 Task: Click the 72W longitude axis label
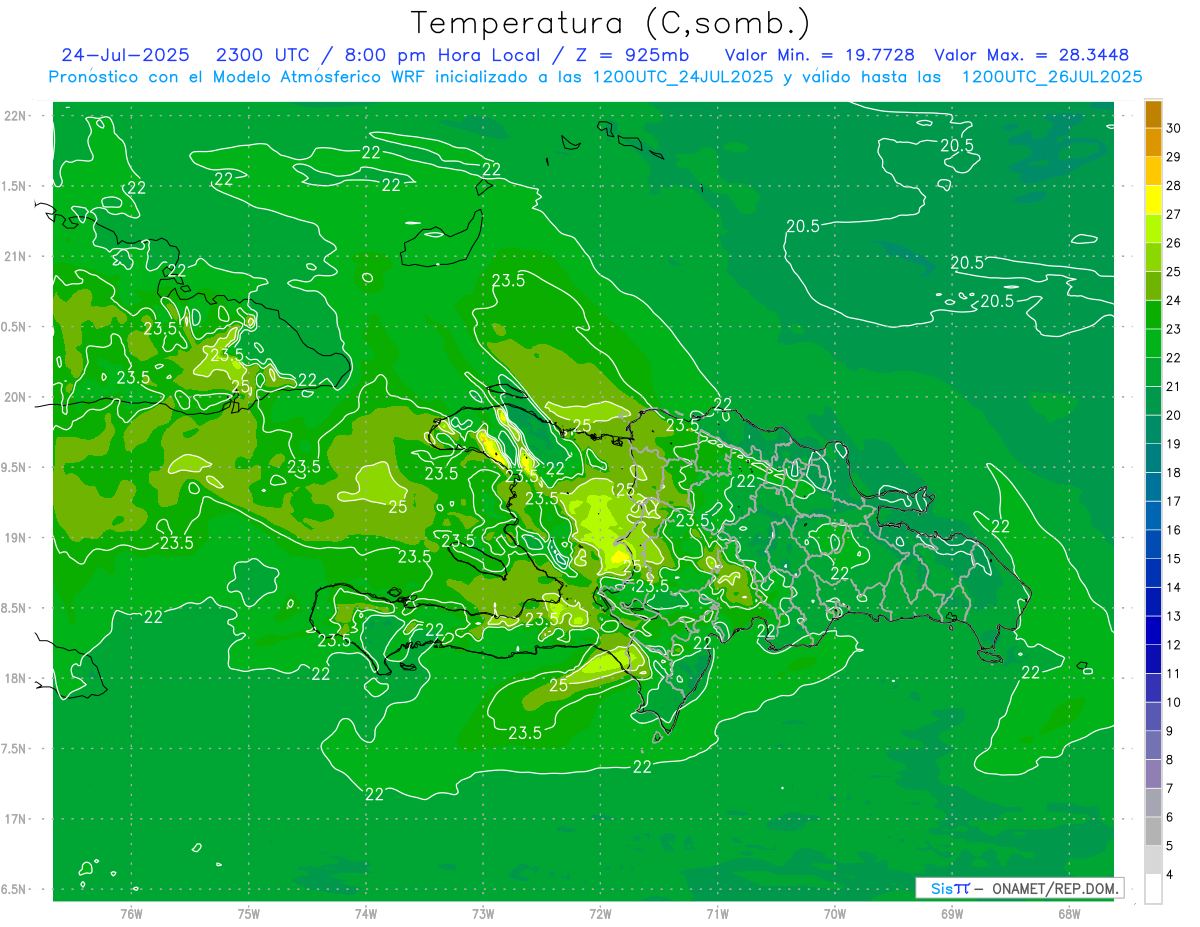click(x=600, y=914)
